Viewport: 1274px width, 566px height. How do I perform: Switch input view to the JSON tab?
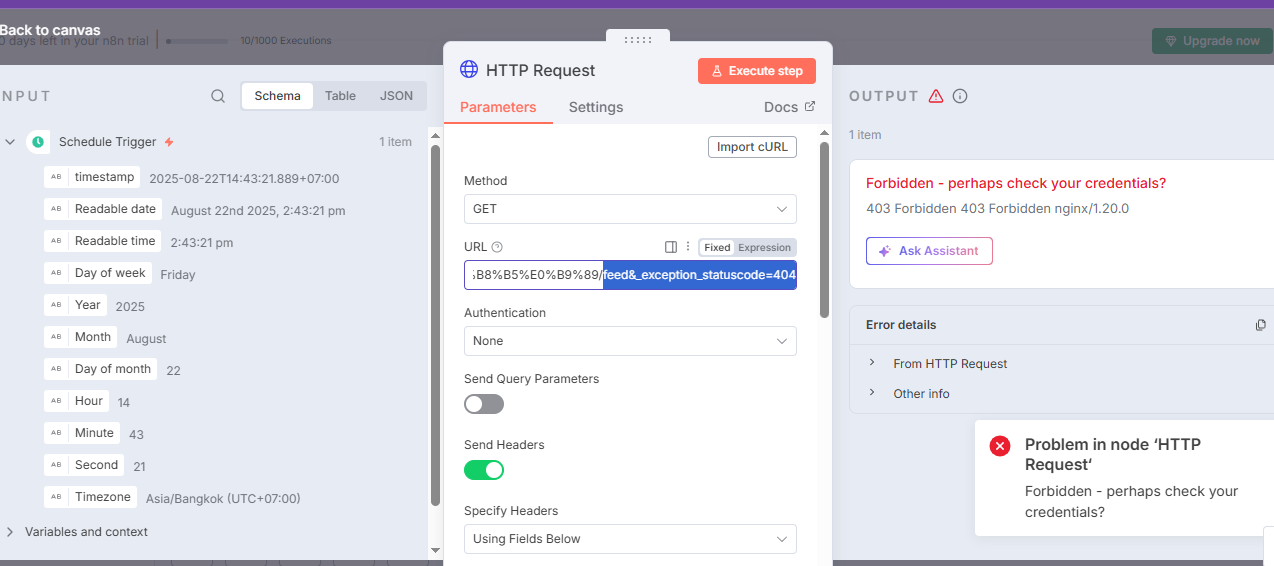[396, 96]
